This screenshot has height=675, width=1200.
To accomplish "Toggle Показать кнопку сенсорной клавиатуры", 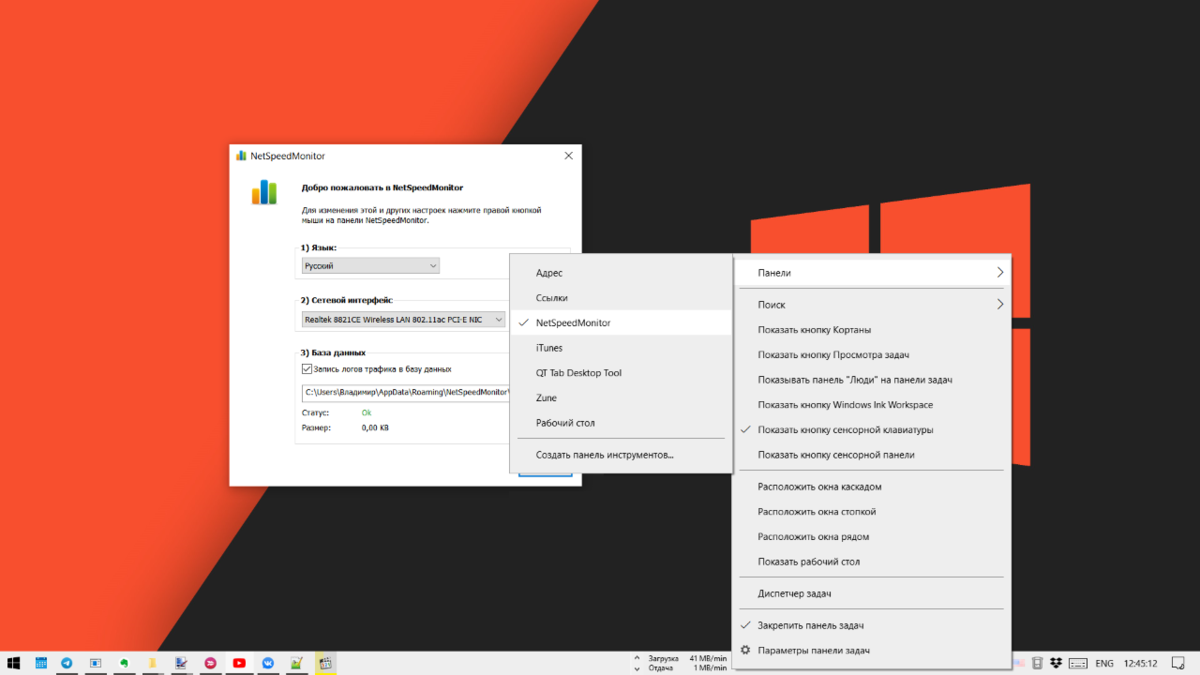I will click(871, 430).
